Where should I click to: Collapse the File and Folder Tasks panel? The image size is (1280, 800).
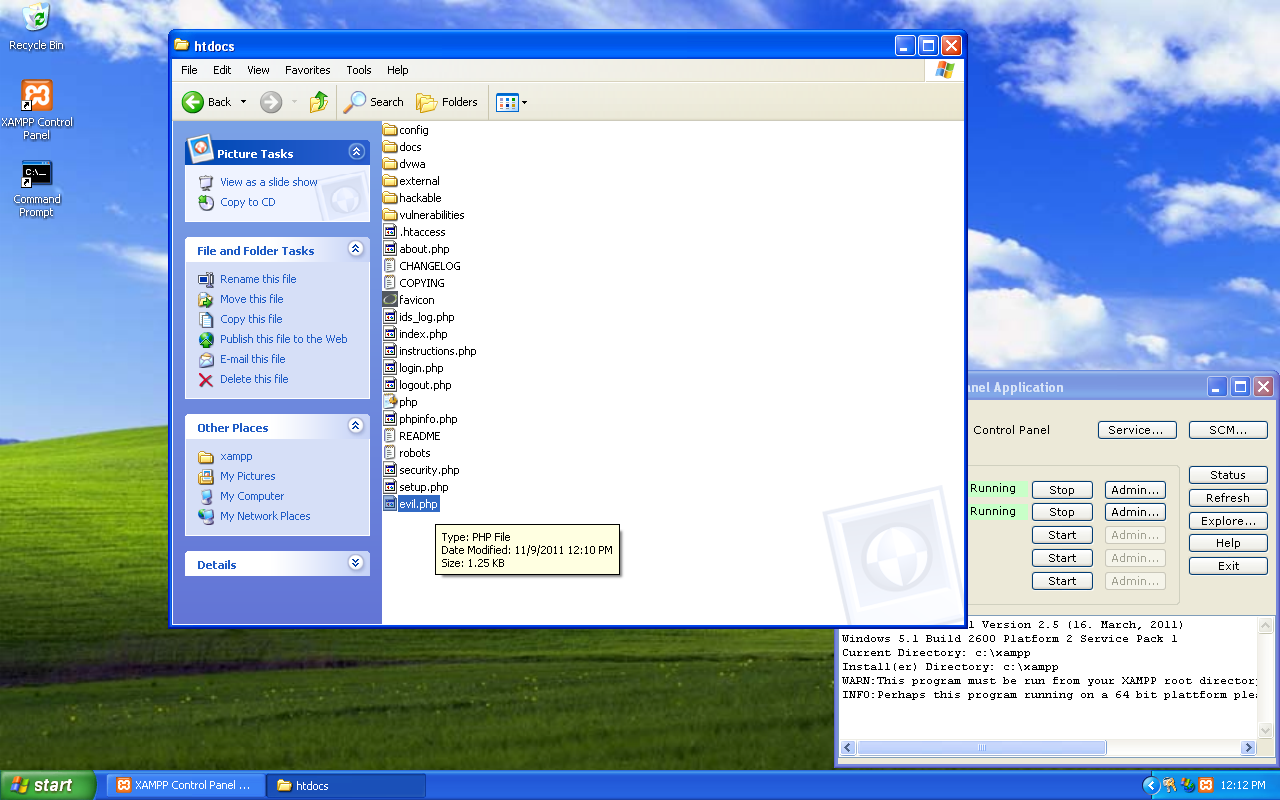pos(356,249)
